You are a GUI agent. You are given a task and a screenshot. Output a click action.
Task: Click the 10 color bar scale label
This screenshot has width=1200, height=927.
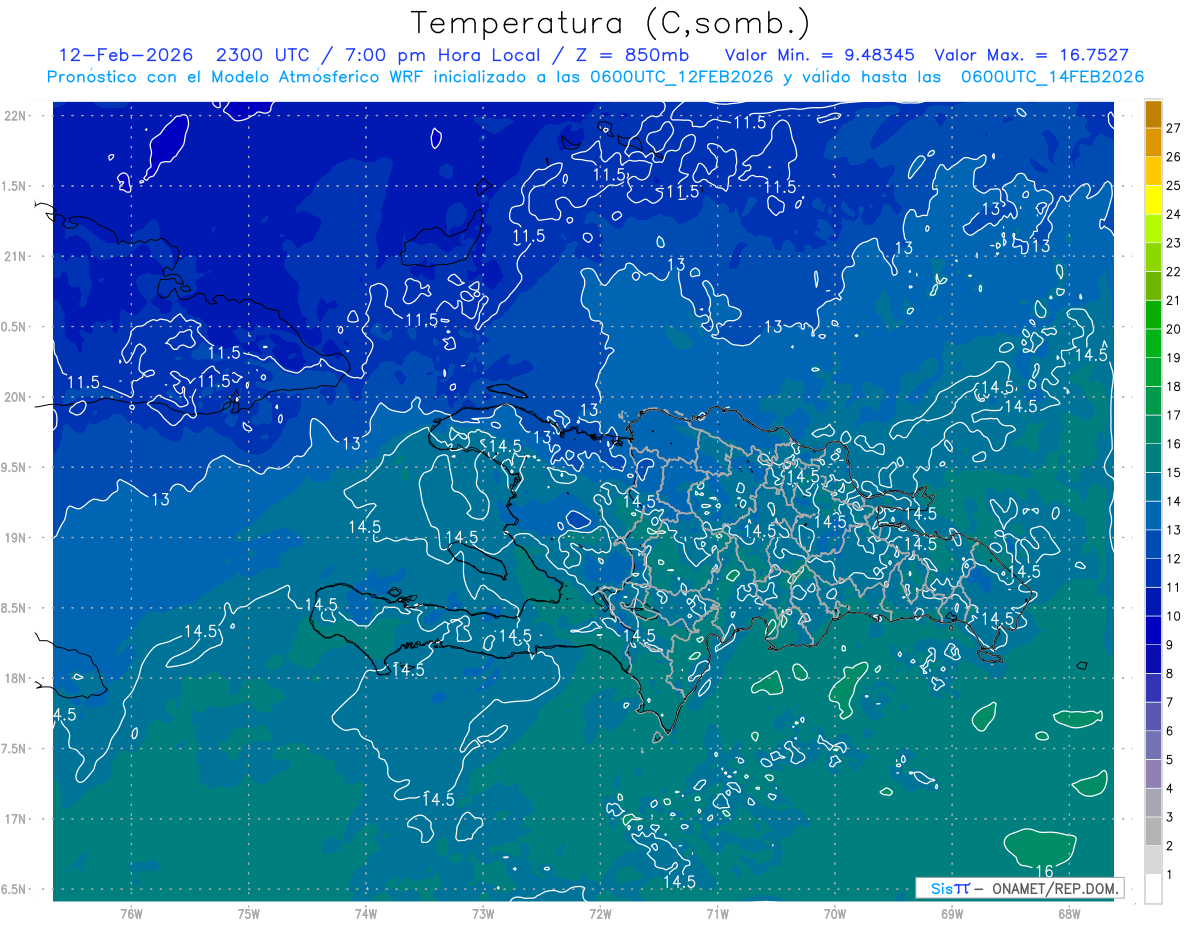tap(1174, 616)
